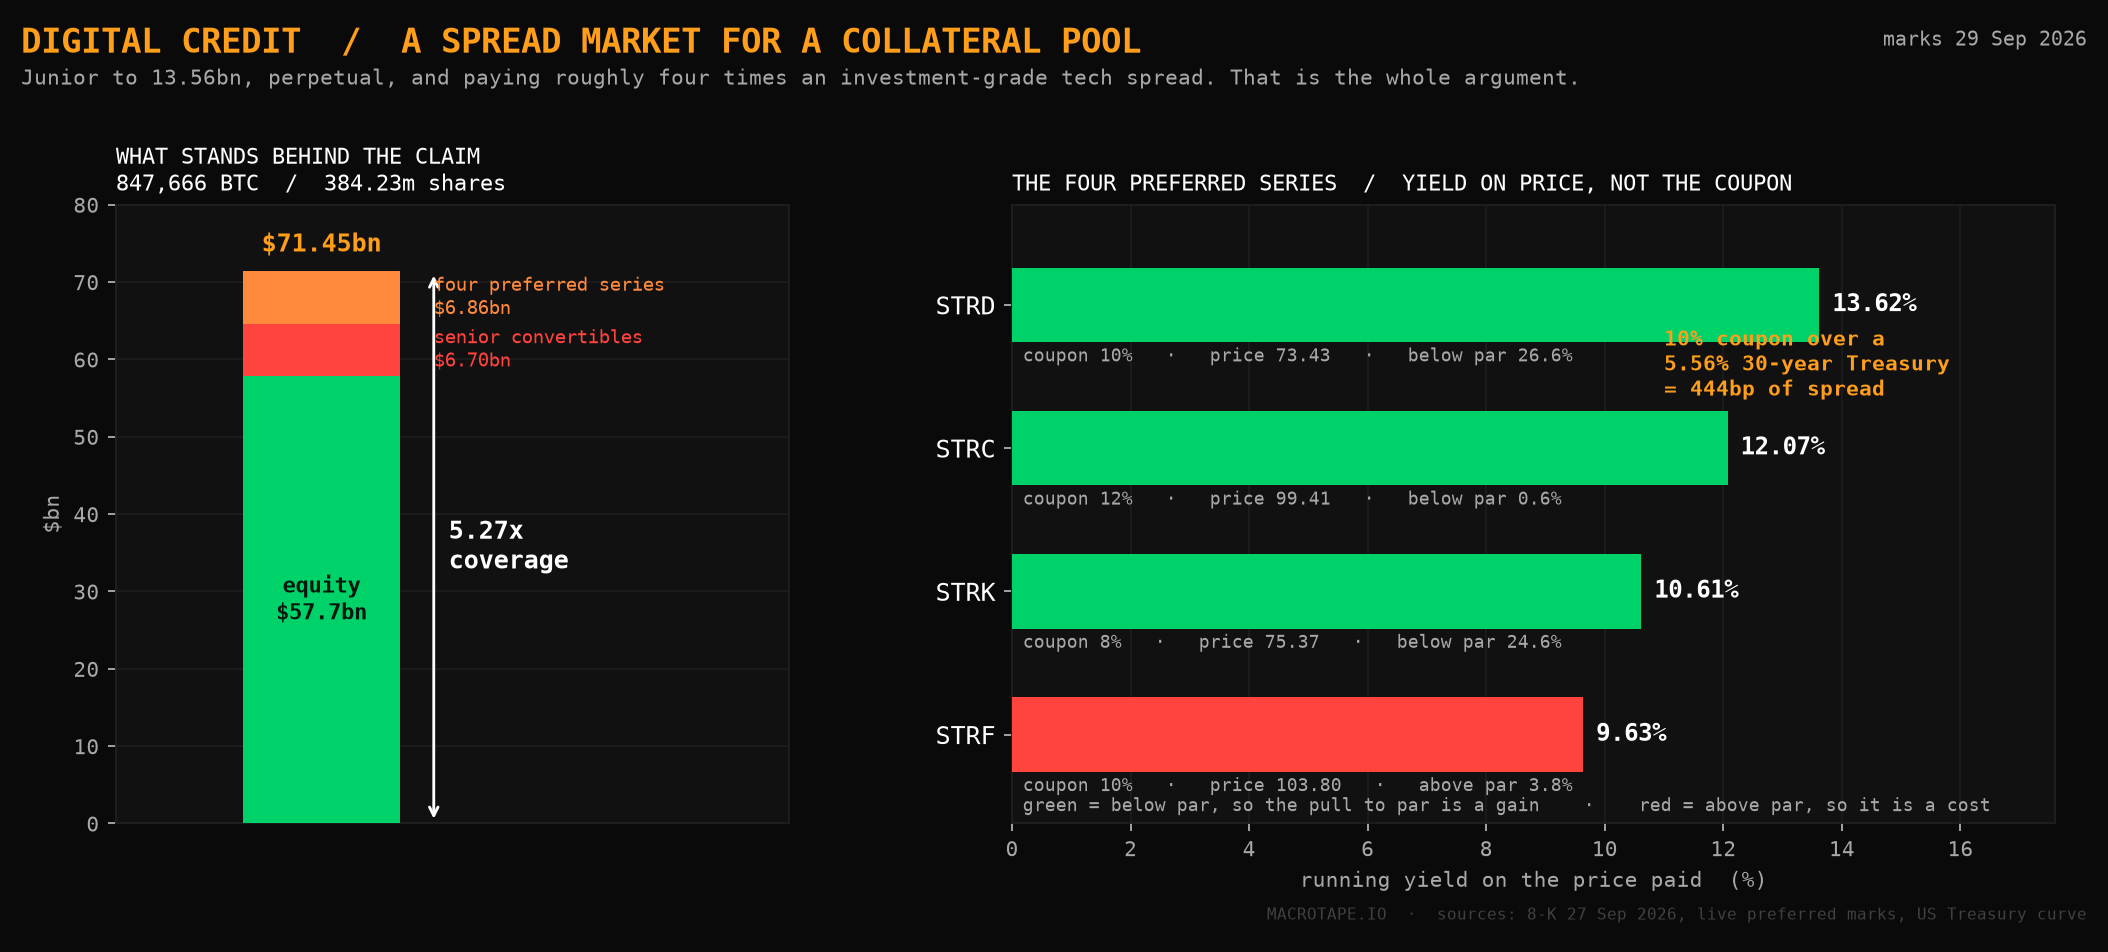Select the 12.07% yield value

tap(1783, 446)
